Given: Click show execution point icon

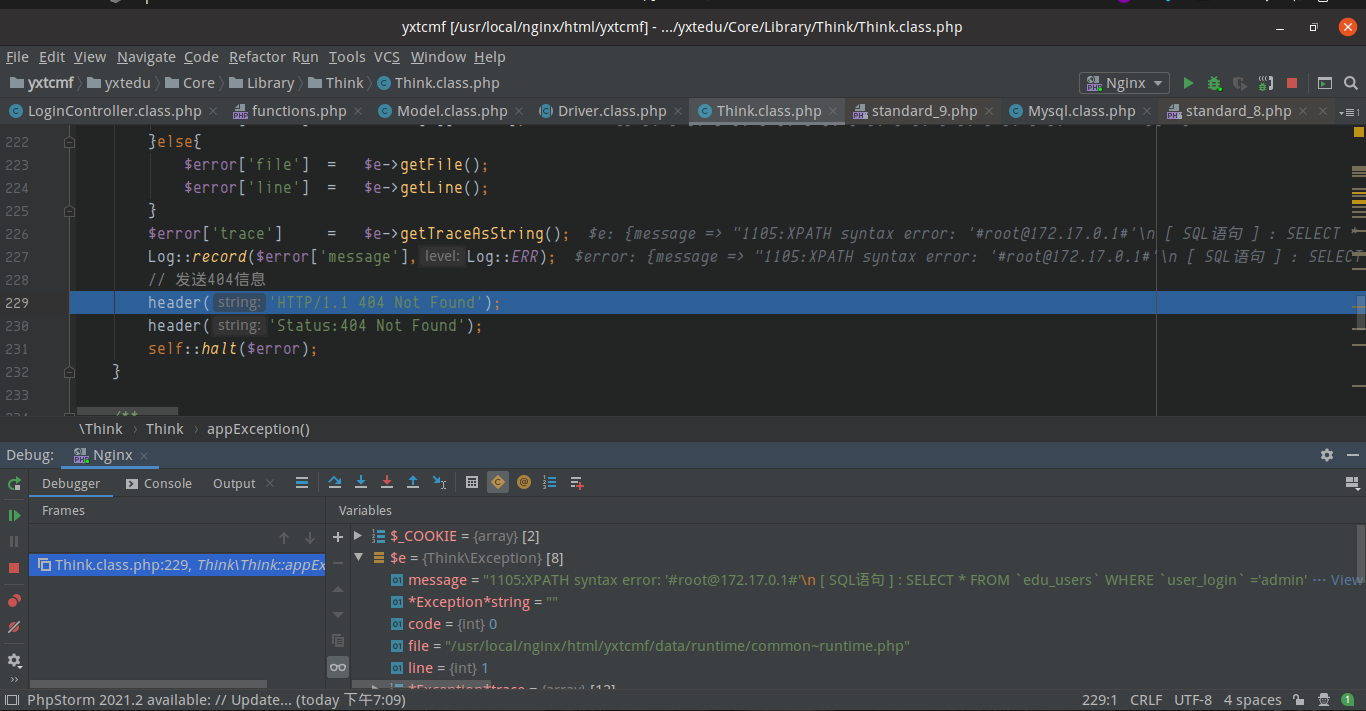Looking at the screenshot, I should (x=301, y=483).
